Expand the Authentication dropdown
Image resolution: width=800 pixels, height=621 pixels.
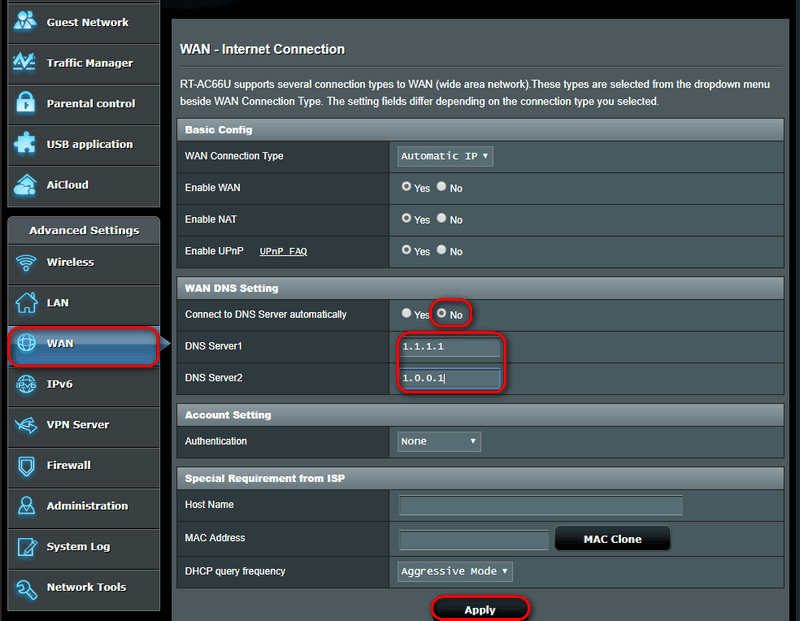coord(439,441)
